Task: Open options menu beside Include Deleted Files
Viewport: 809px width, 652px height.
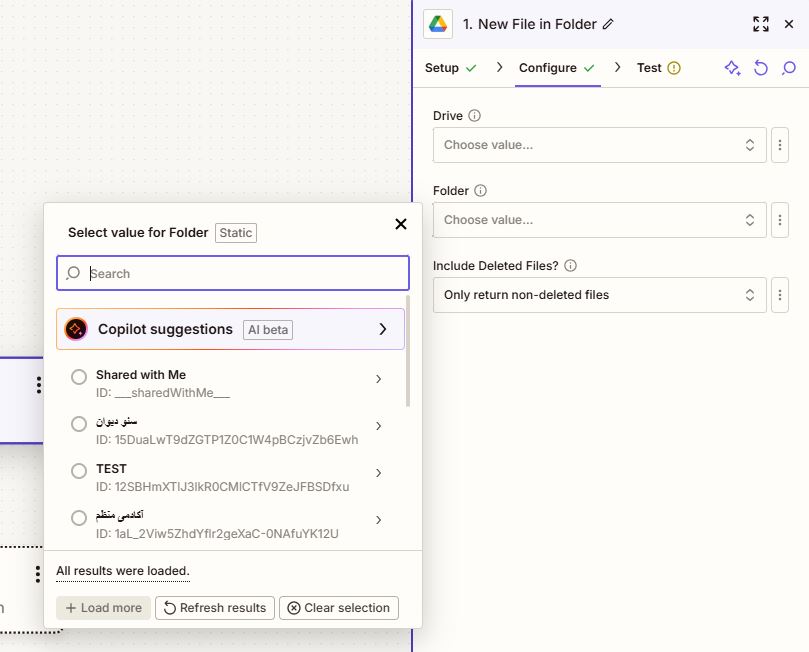Action: (x=780, y=295)
